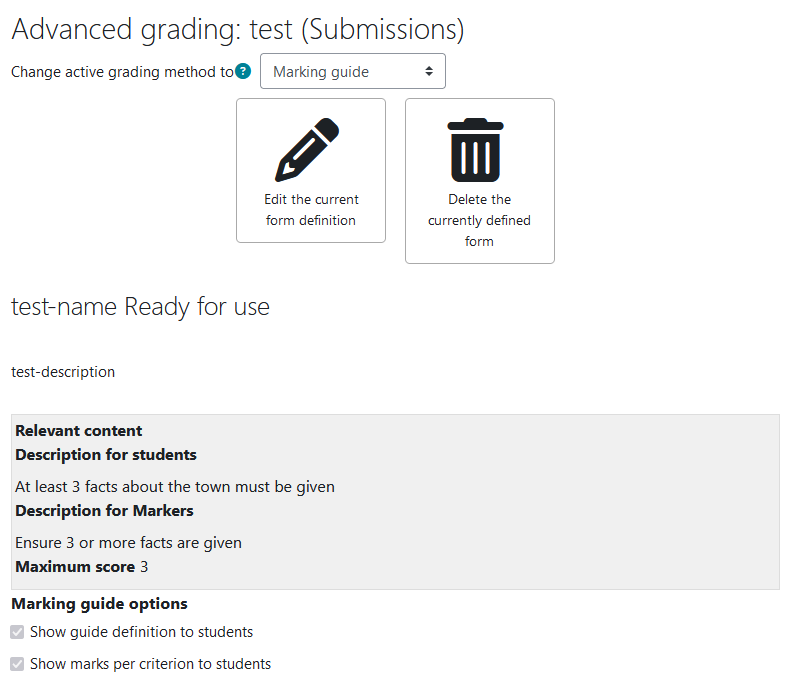
Task: Click the Show guide definition to students label
Action: [141, 632]
